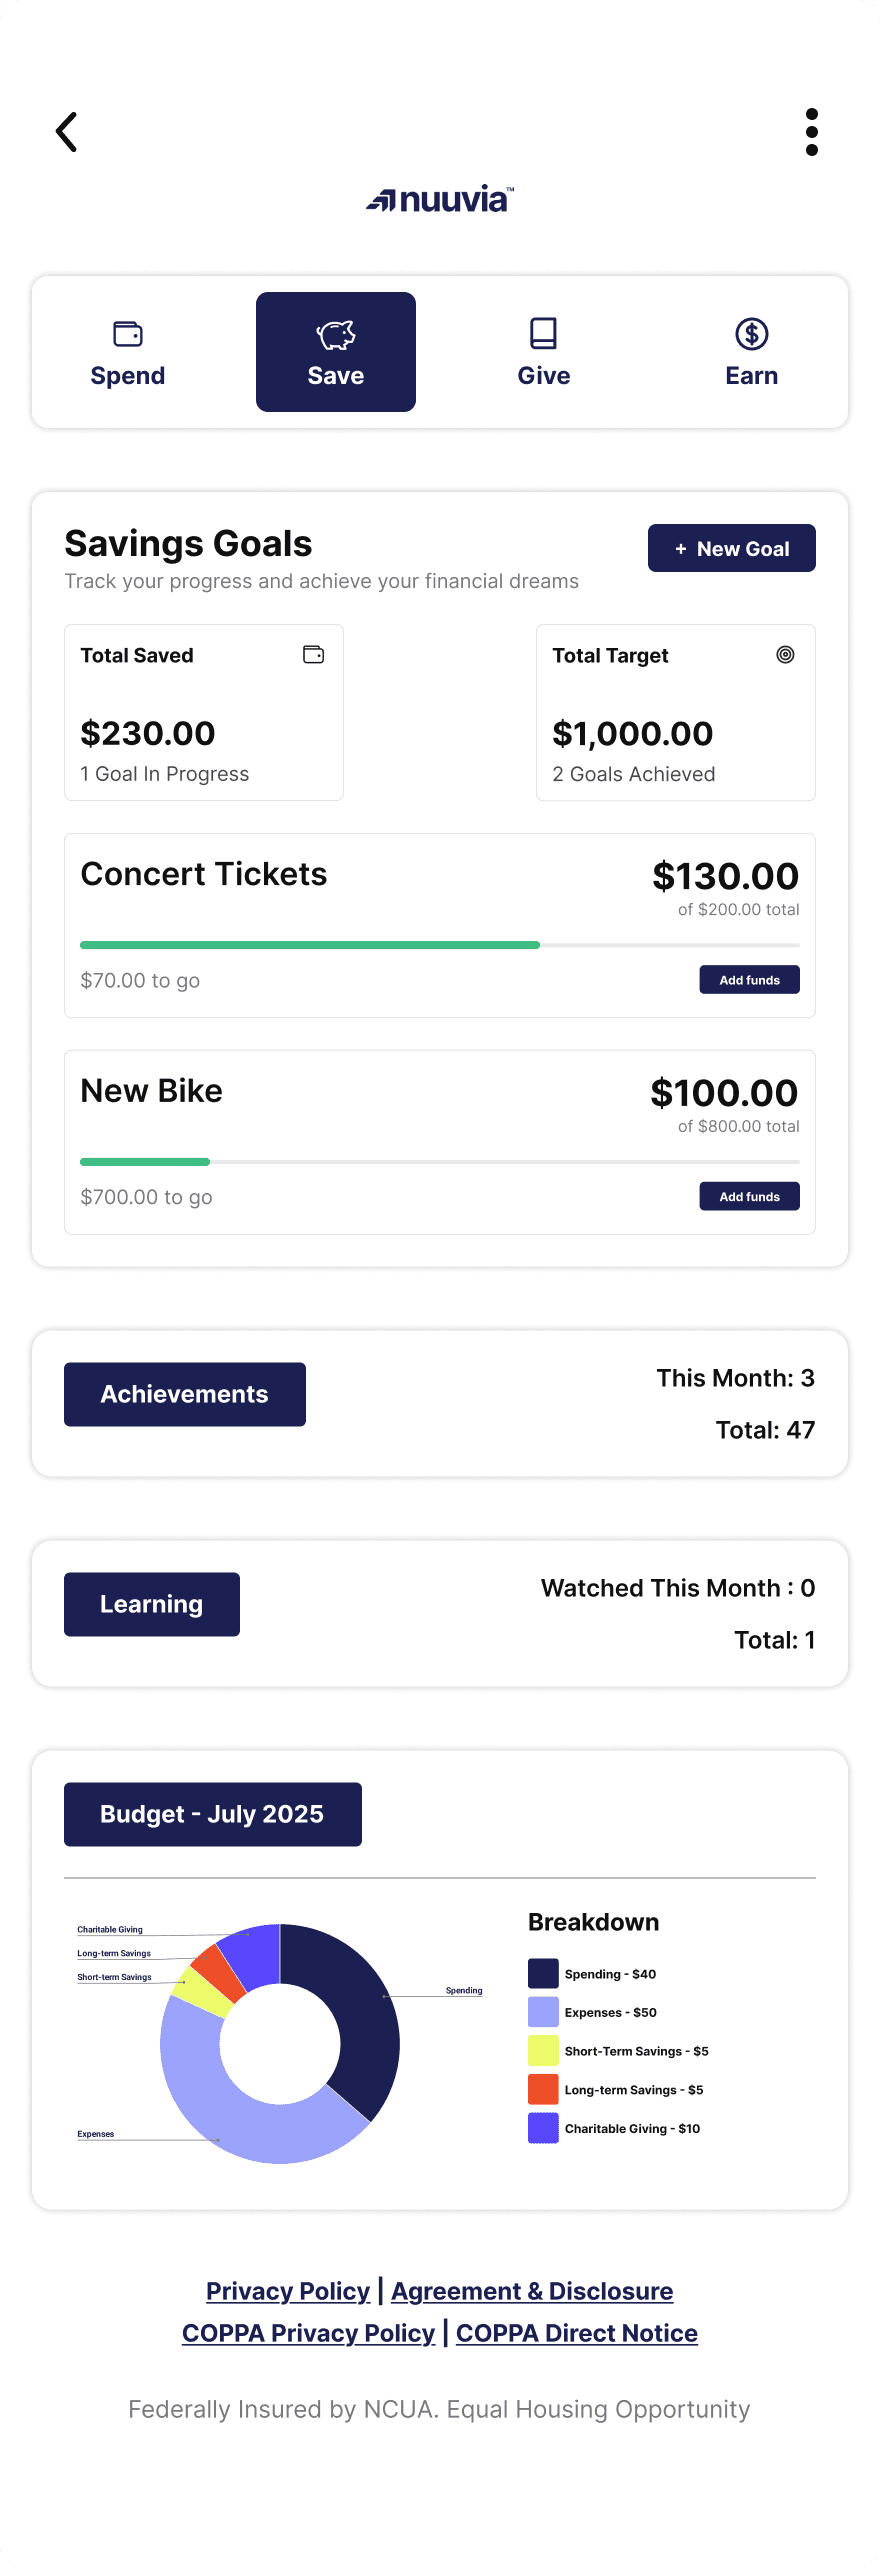Open the Learning section
The width and height of the screenshot is (880, 2568).
pos(152,1604)
